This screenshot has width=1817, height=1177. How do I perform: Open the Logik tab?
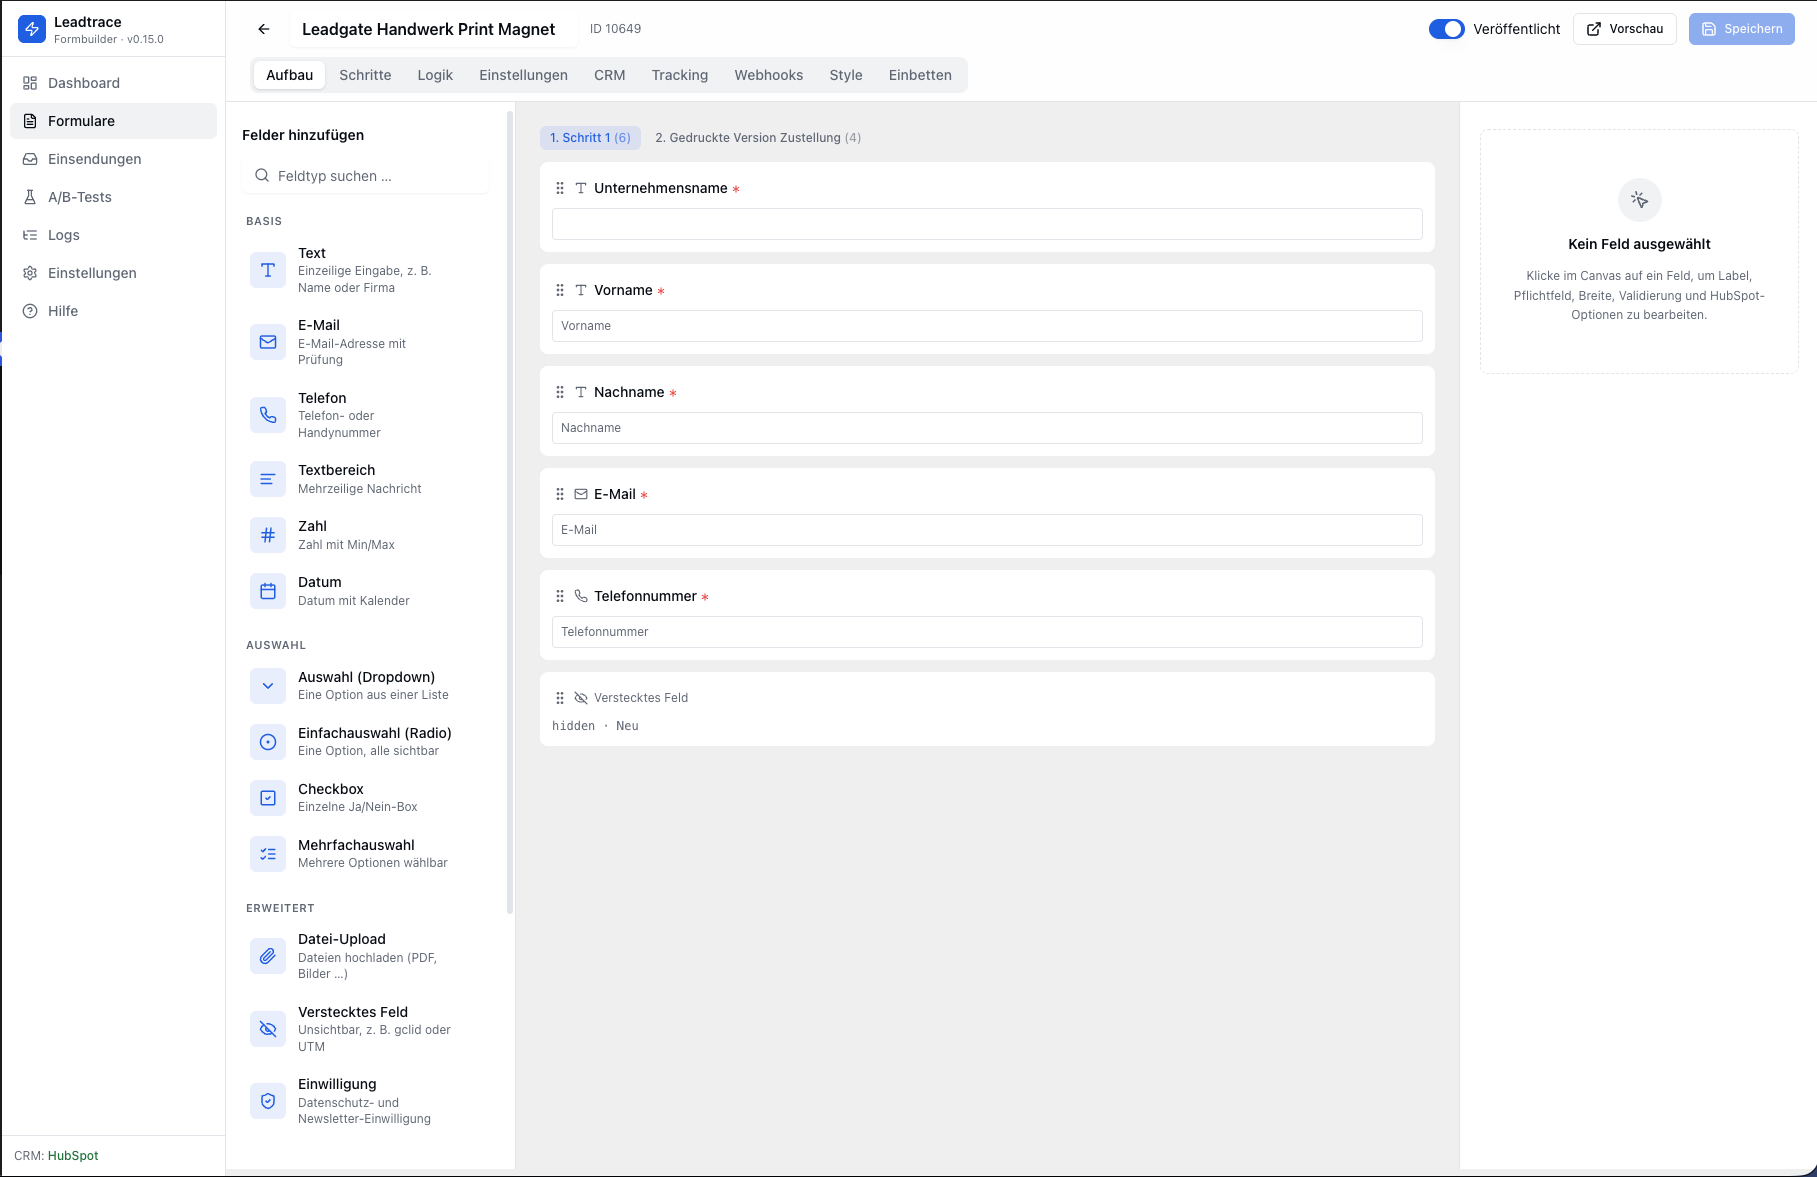[435, 75]
